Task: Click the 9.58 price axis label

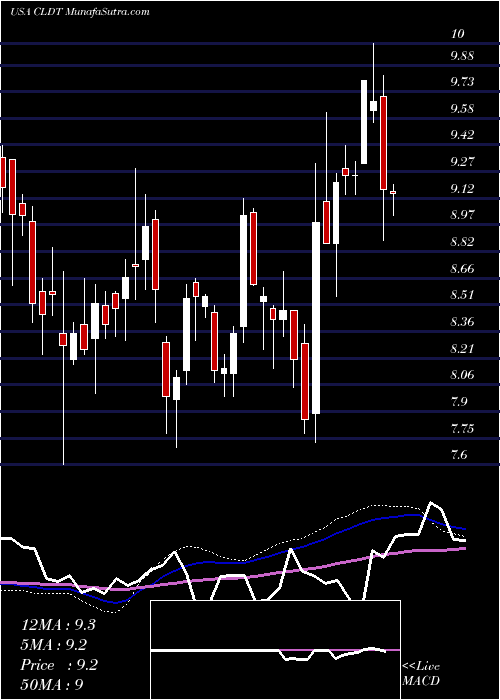Action: pos(462,109)
